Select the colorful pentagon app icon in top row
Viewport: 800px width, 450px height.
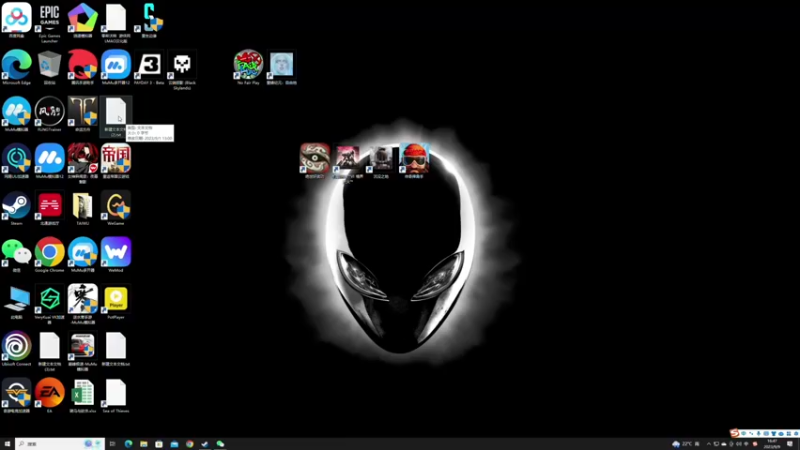pyautogui.click(x=83, y=20)
